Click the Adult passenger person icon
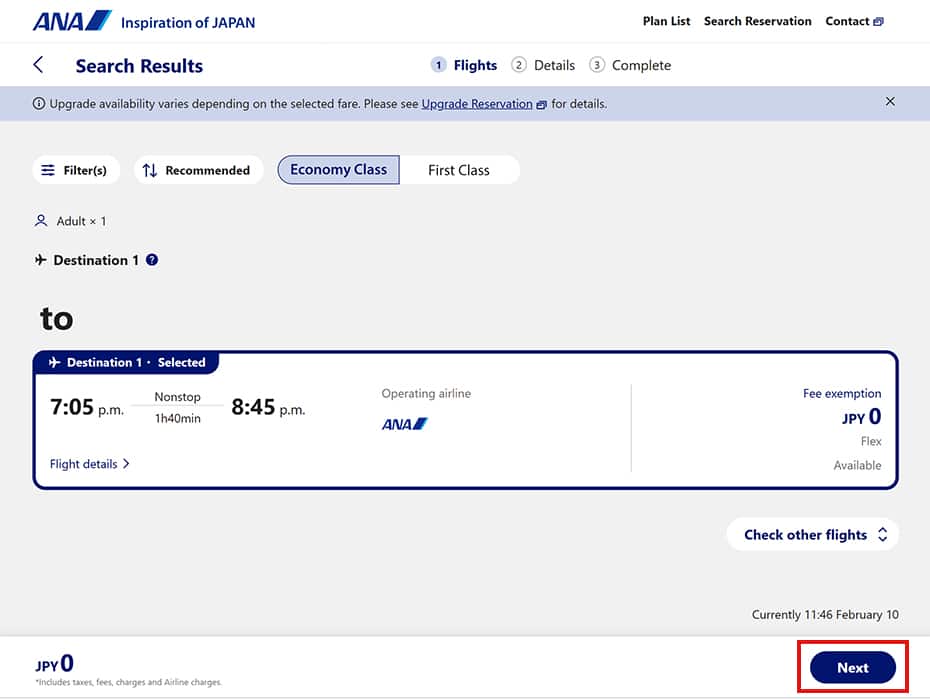930x699 pixels. pyautogui.click(x=40, y=221)
